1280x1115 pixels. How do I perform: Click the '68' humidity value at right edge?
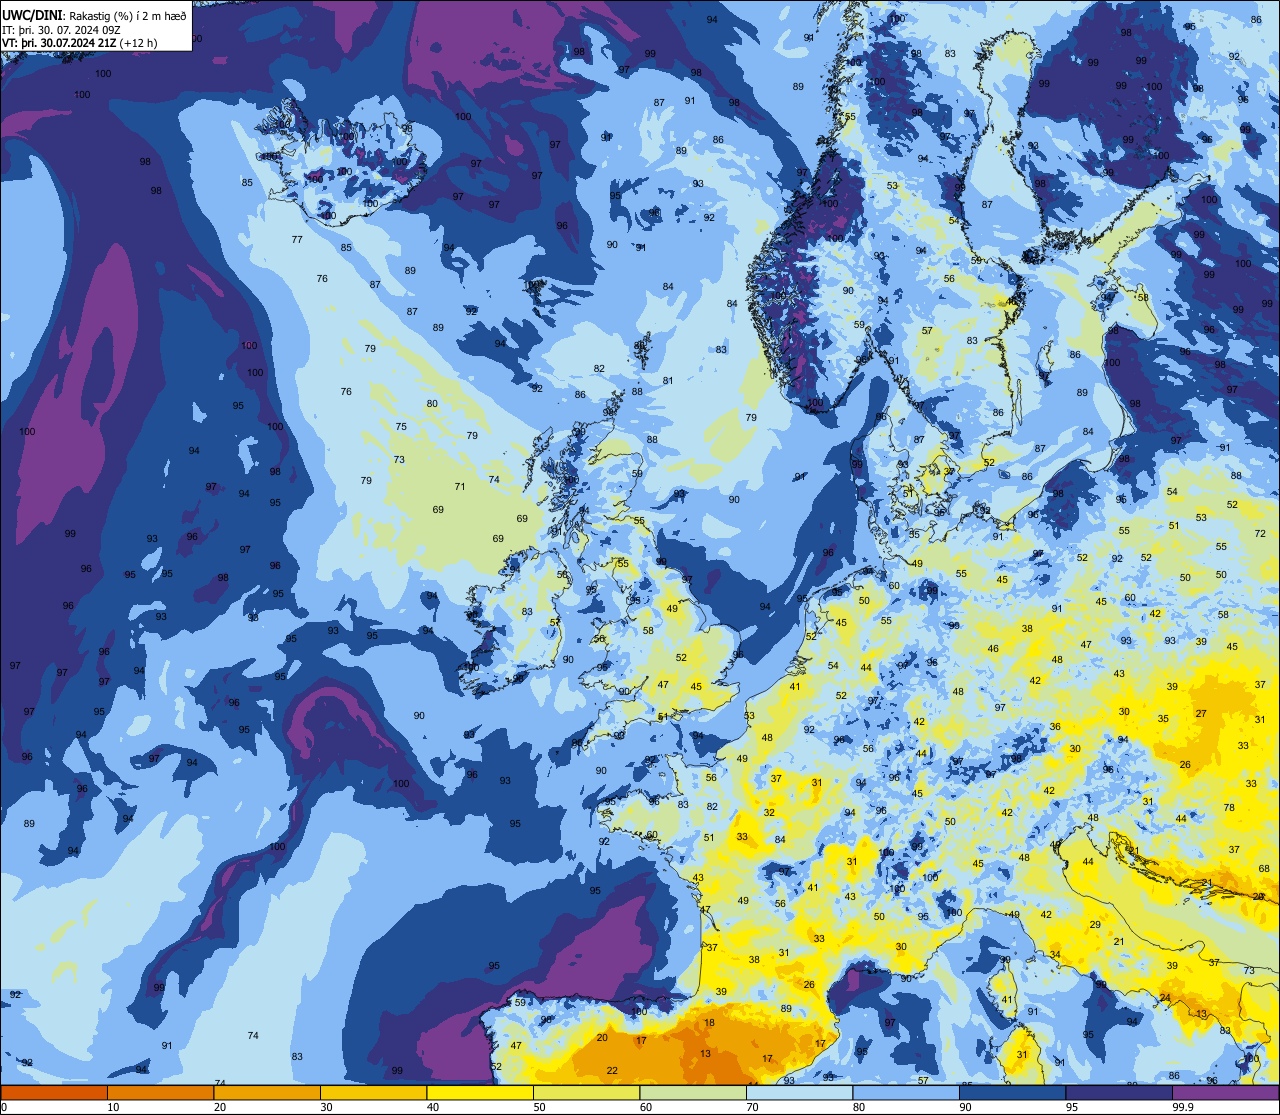(x=1263, y=869)
